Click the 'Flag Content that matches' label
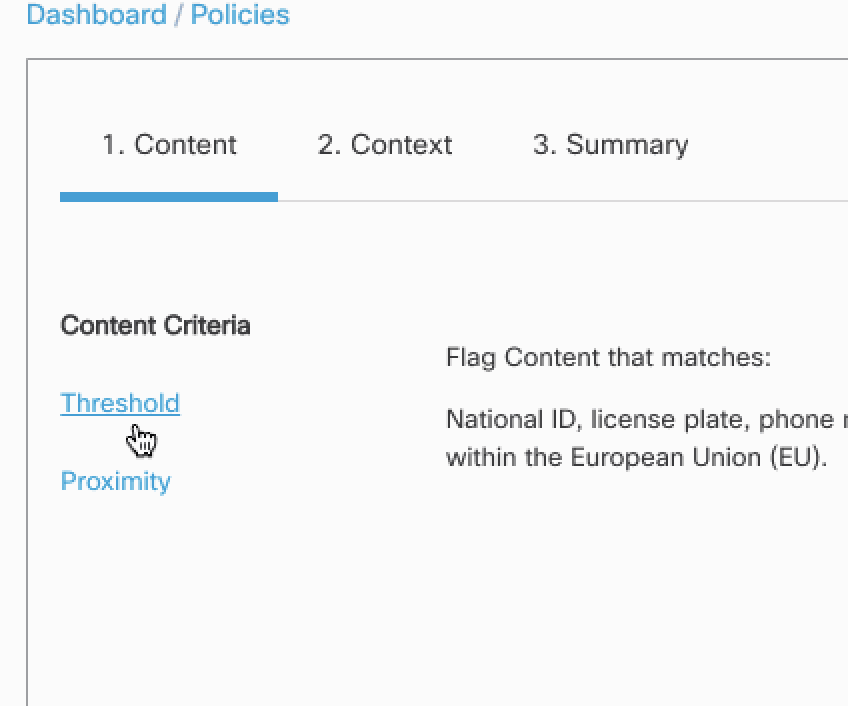The image size is (848, 706). click(x=608, y=357)
